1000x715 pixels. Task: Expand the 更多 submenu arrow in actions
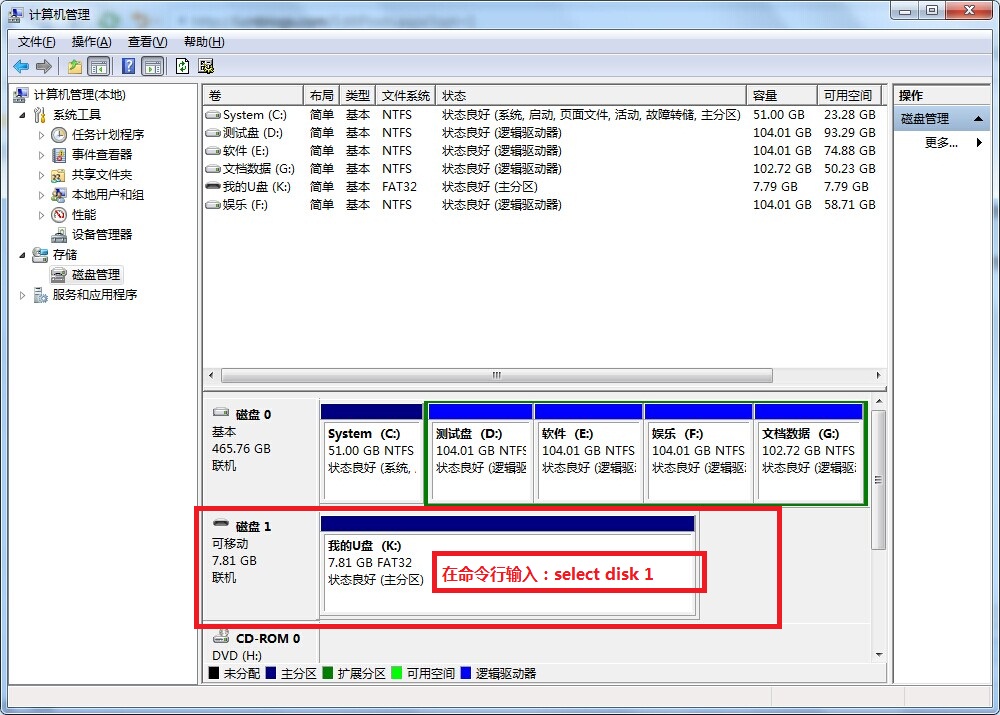pos(978,143)
